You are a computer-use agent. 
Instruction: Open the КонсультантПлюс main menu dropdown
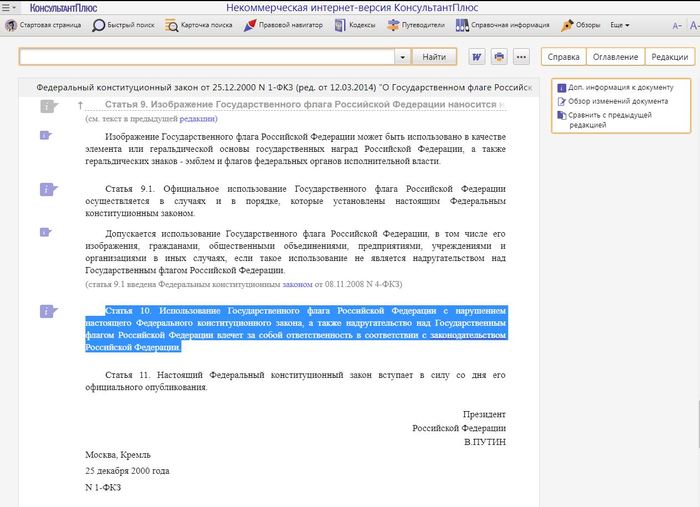(x=10, y=8)
